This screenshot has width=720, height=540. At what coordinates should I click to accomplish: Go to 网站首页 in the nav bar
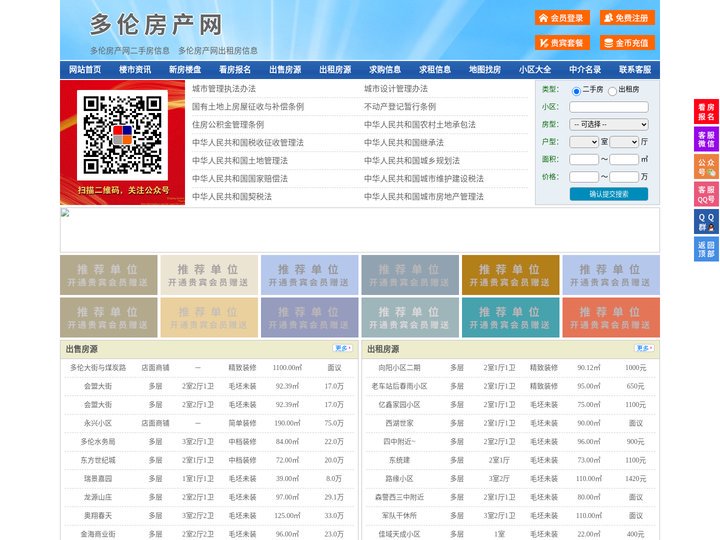pos(85,70)
